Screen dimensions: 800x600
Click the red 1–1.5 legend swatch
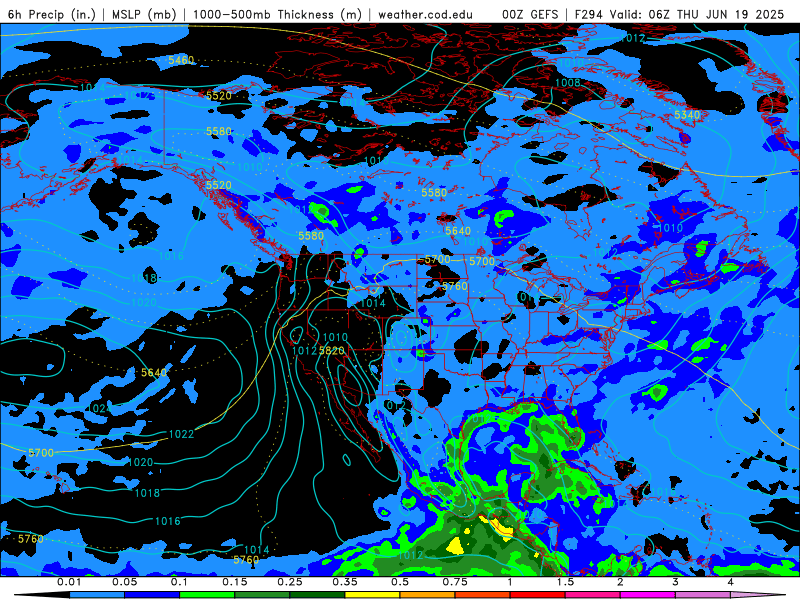click(x=538, y=595)
